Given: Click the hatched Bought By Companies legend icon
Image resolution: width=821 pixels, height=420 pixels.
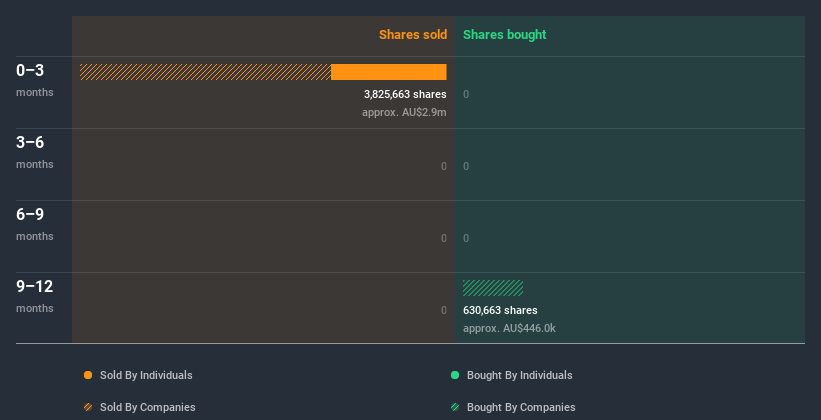Looking at the screenshot, I should click(455, 407).
